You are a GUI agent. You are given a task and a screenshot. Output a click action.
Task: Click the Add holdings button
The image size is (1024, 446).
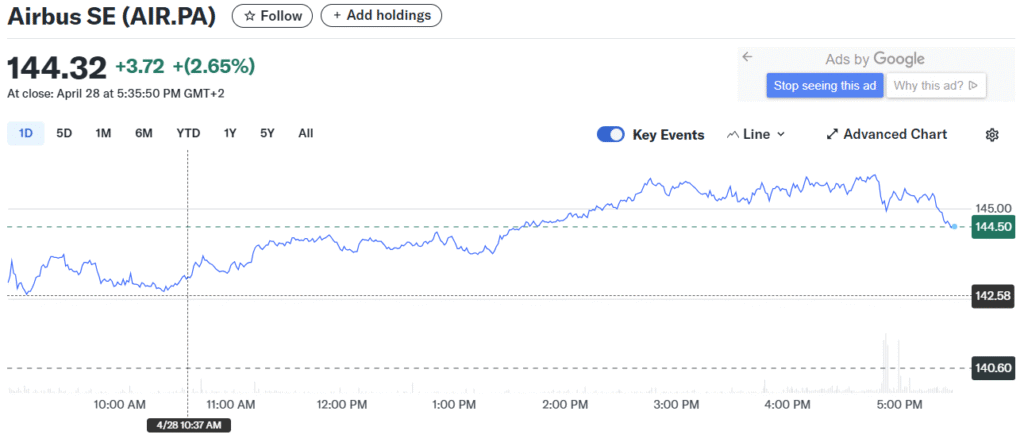tap(381, 16)
